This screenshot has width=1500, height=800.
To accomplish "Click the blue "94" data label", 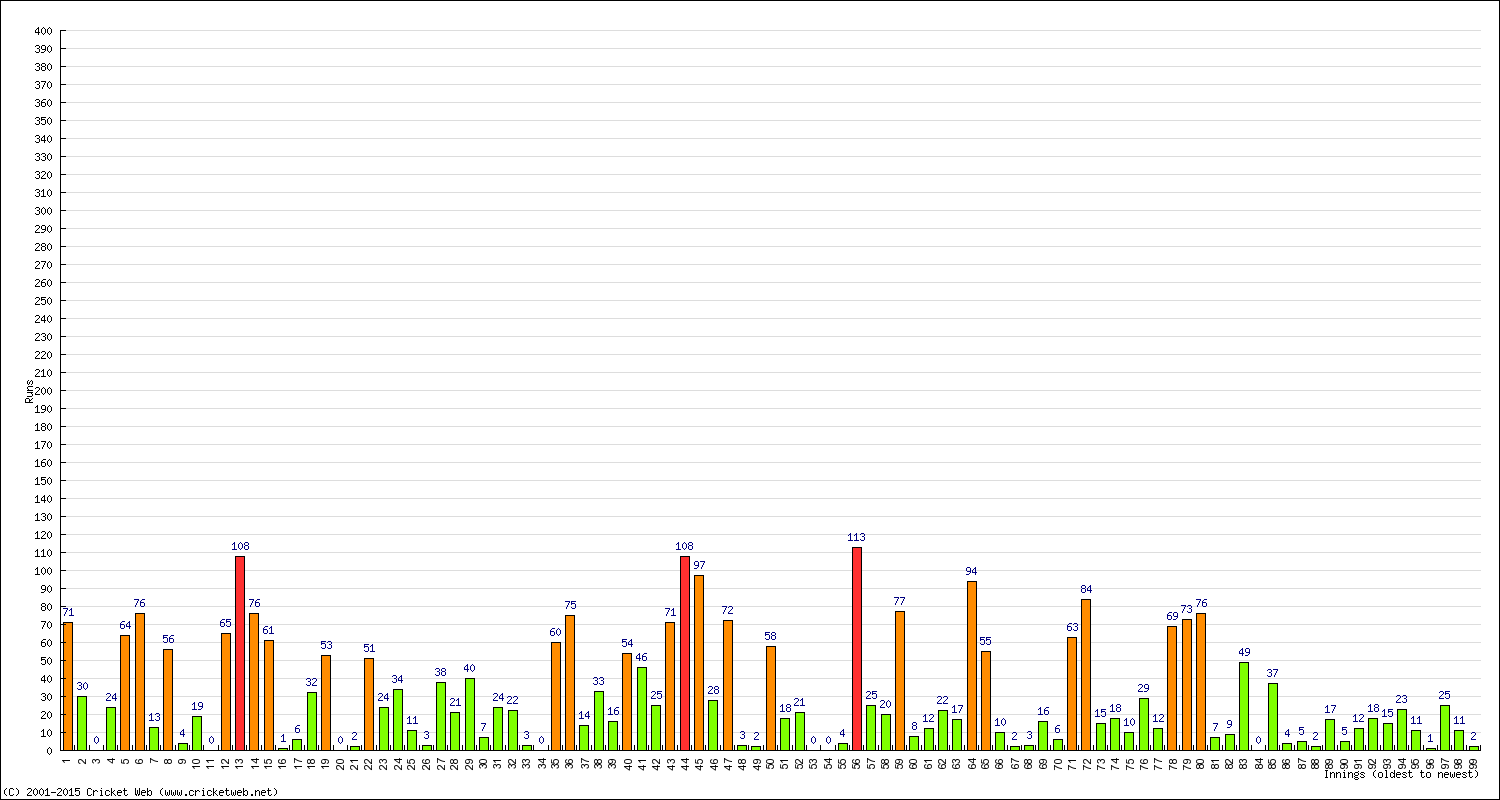I will point(972,572).
